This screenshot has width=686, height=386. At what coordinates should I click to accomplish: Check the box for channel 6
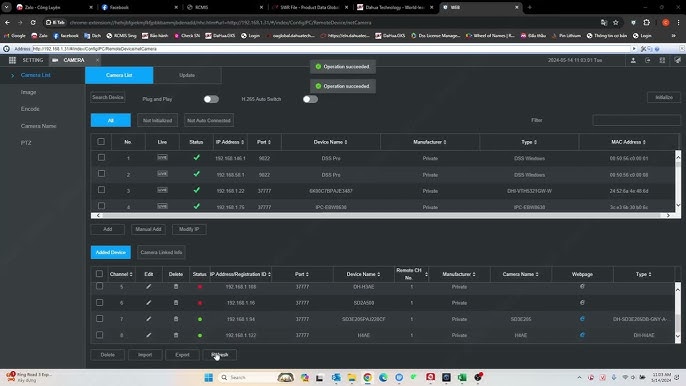[99, 302]
